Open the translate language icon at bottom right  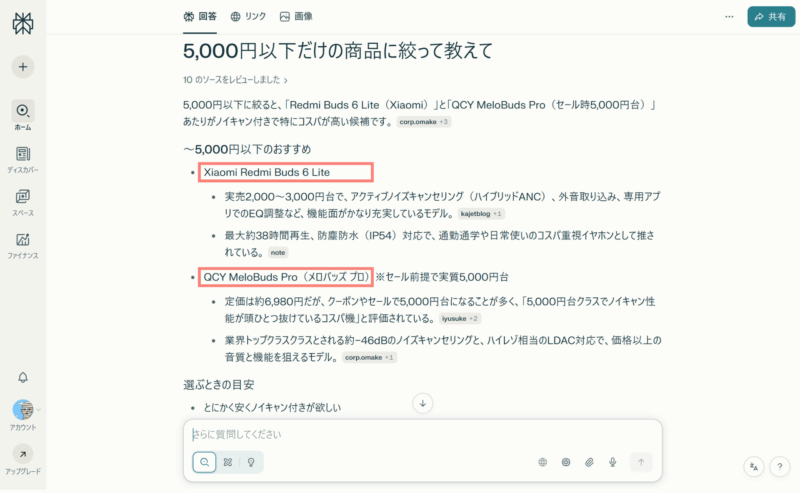point(754,466)
